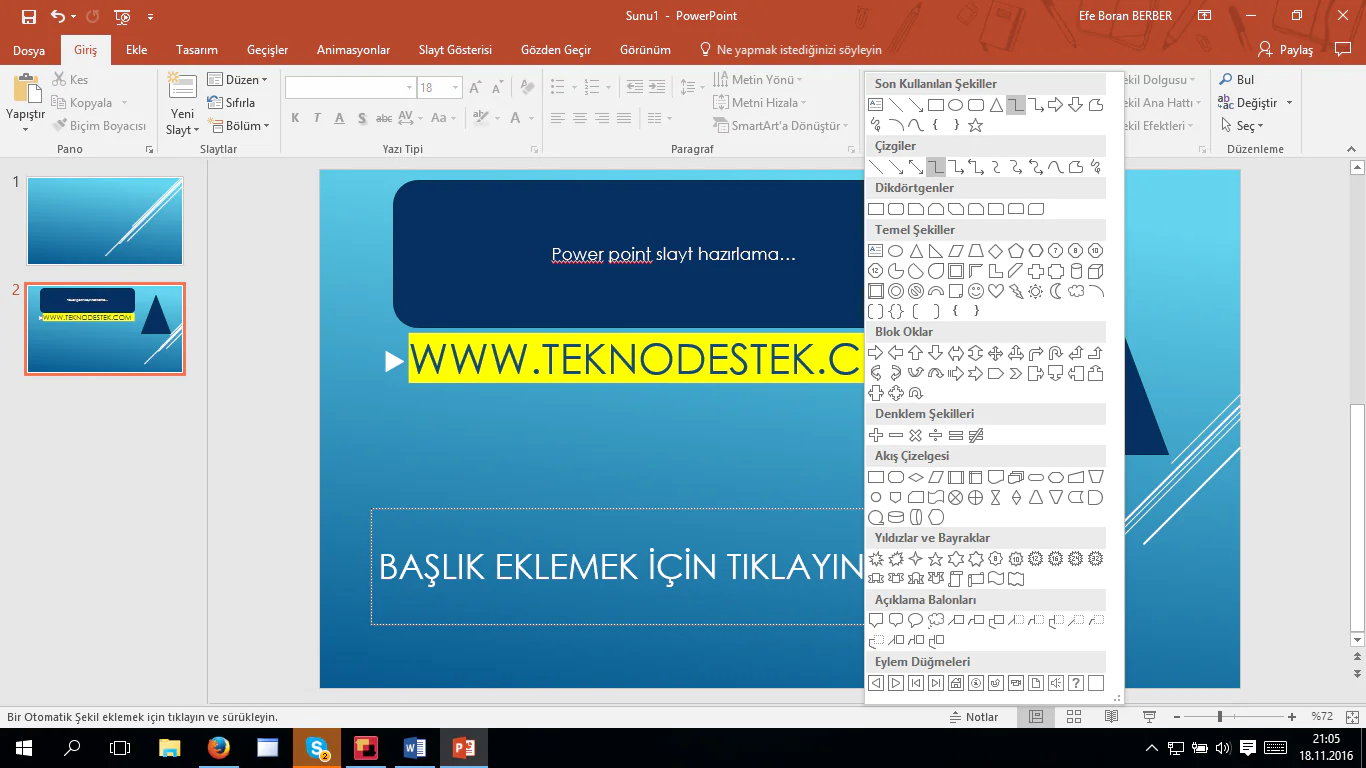Click the Sıfırla reset button

pyautogui.click(x=232, y=103)
